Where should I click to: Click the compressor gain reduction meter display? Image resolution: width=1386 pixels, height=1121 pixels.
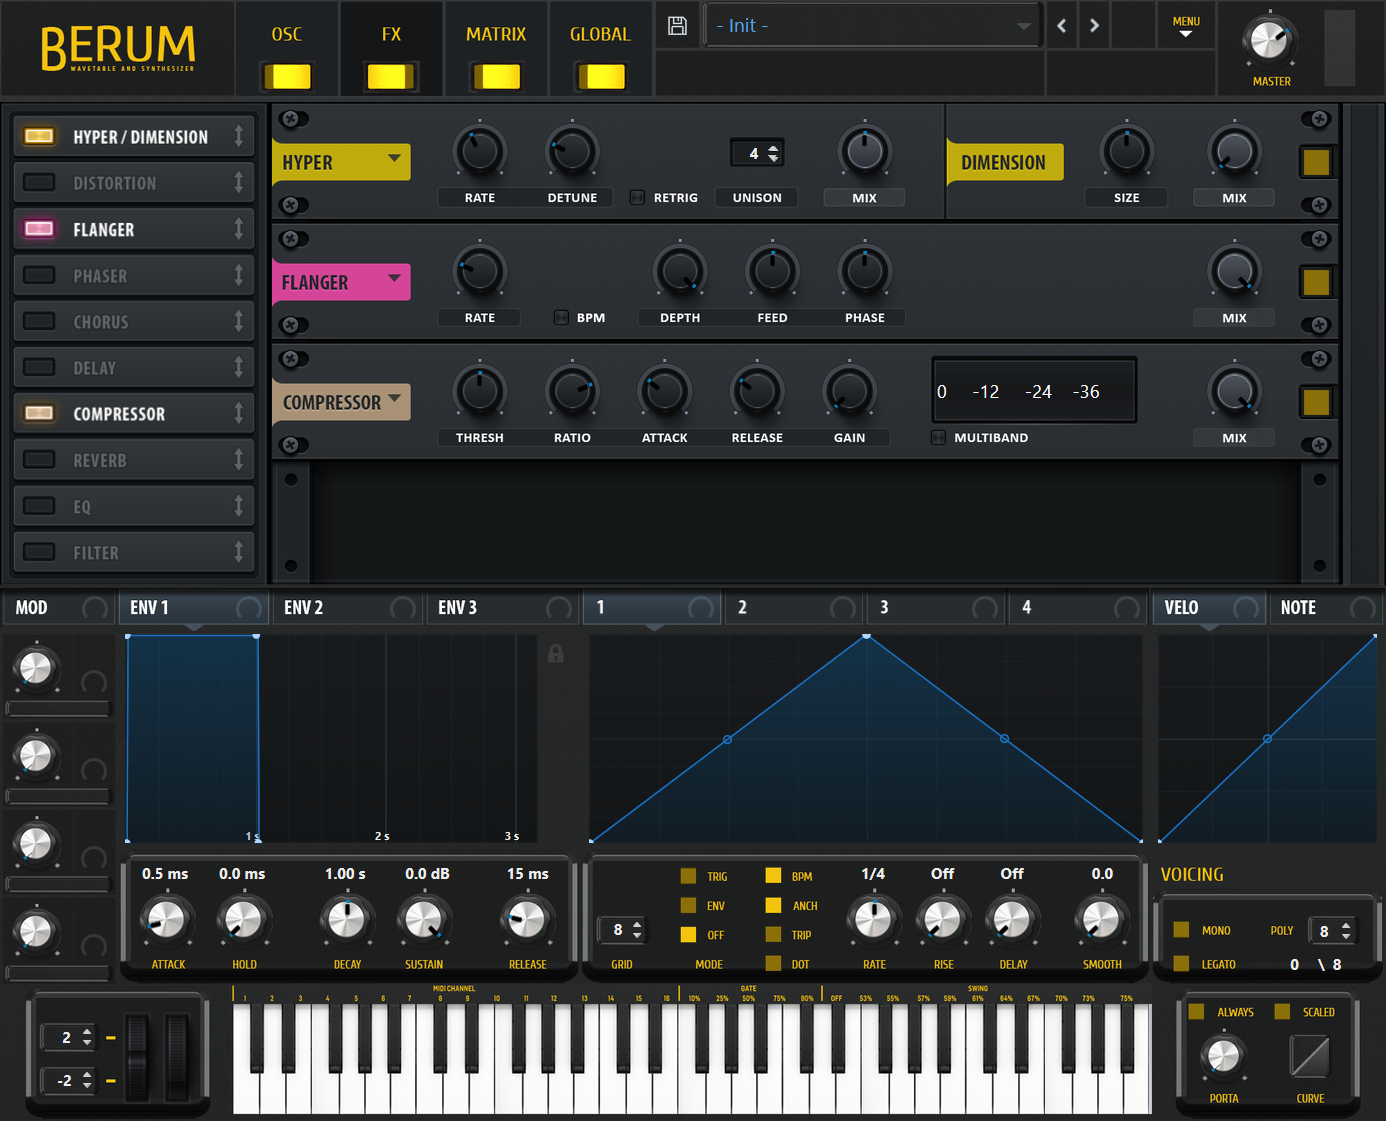point(1034,391)
